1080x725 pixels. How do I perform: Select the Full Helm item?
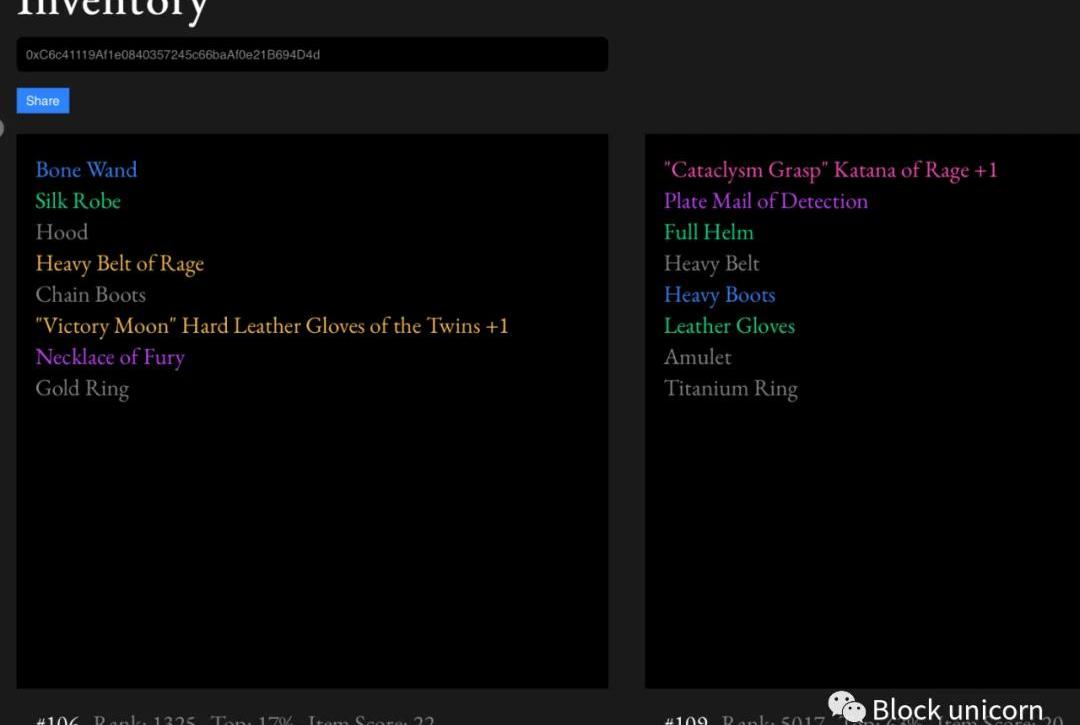click(708, 232)
